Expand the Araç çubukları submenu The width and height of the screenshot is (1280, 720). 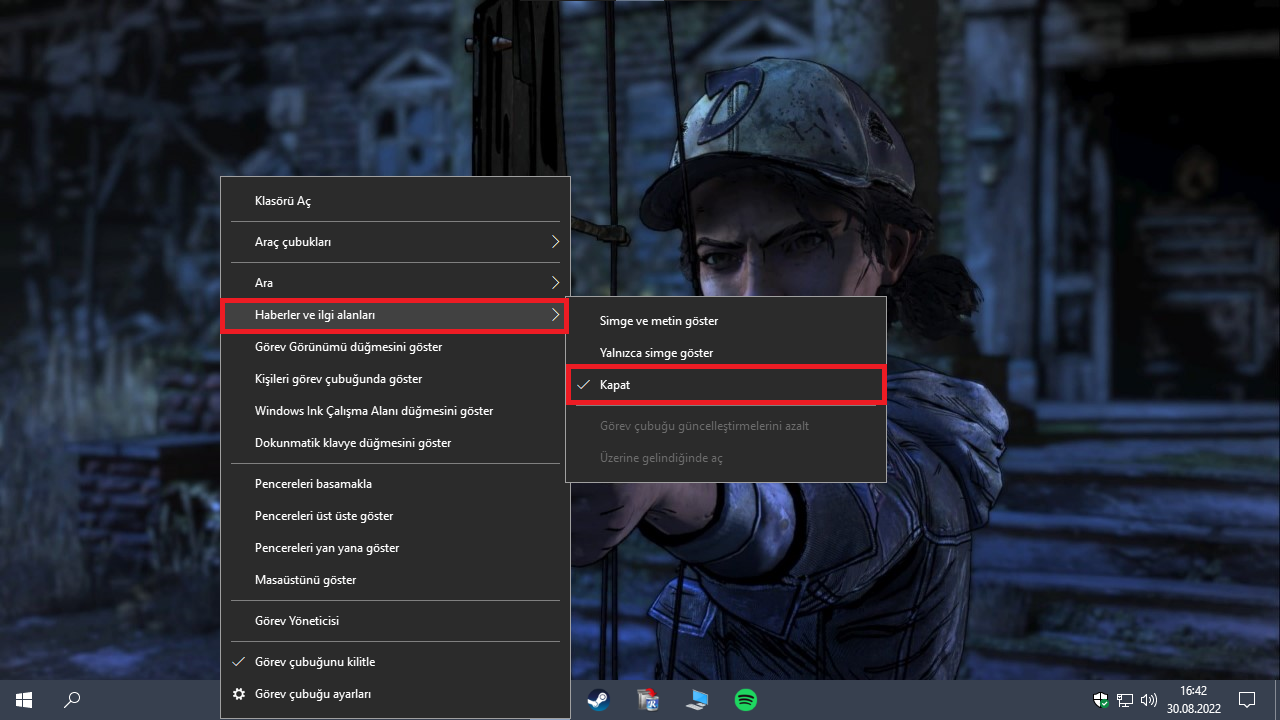point(395,242)
